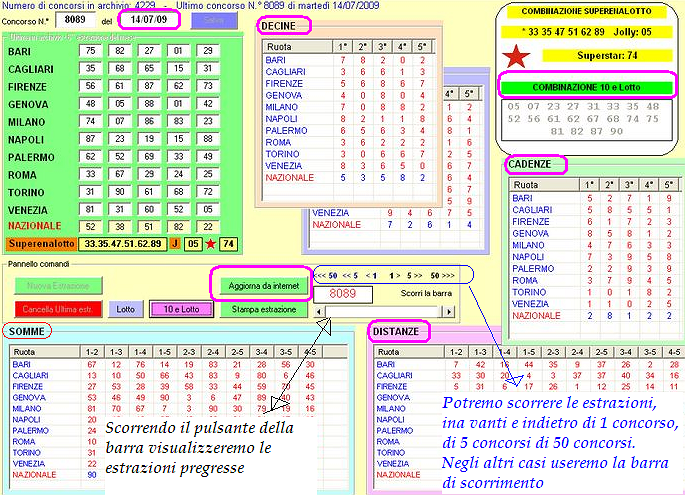Viewport: 685px width, 495px height.
Task: Click the Superstar number box 74
Action: click(228, 244)
